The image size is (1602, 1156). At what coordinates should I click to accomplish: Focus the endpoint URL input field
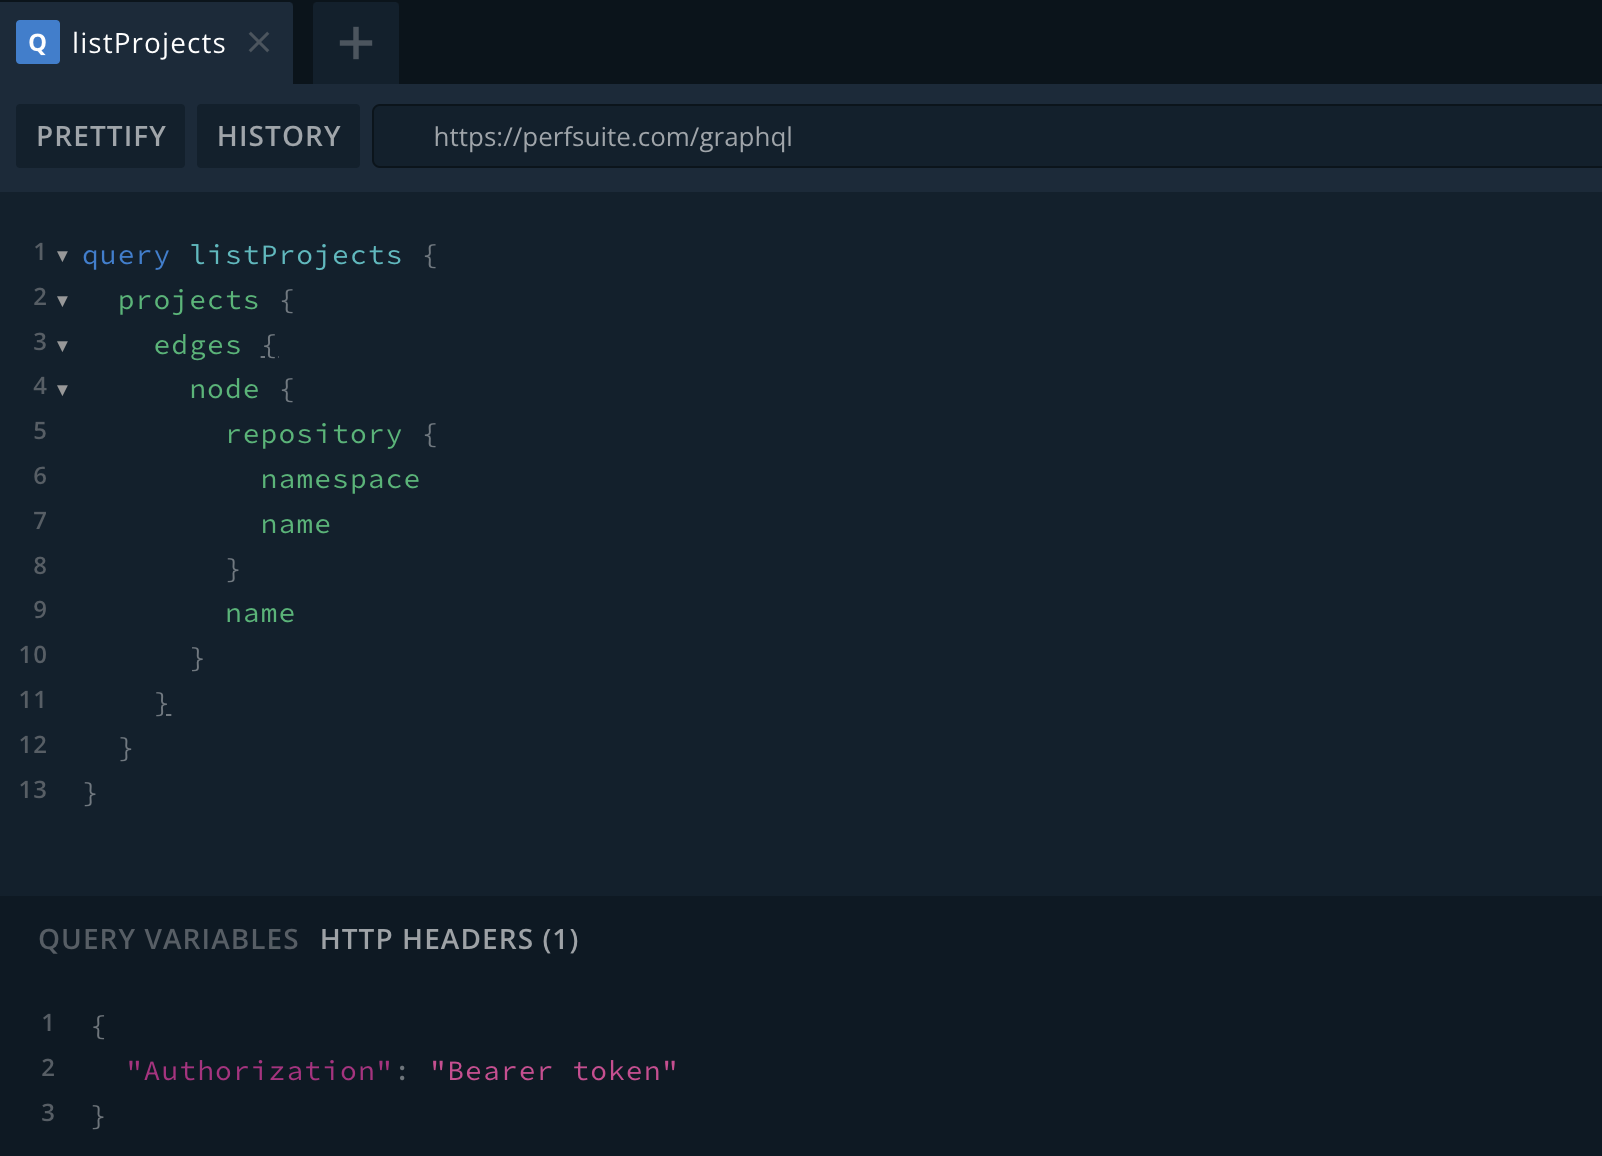(988, 136)
